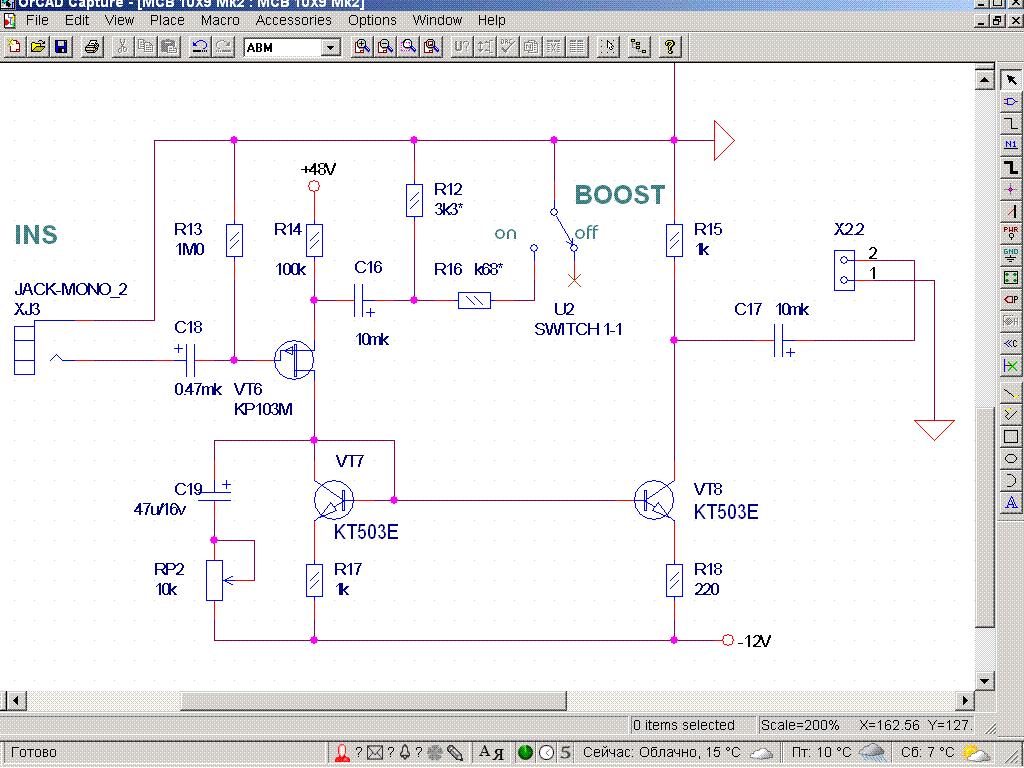1024x768 pixels.
Task: Select the Place Wire tool
Action: pos(1011,122)
